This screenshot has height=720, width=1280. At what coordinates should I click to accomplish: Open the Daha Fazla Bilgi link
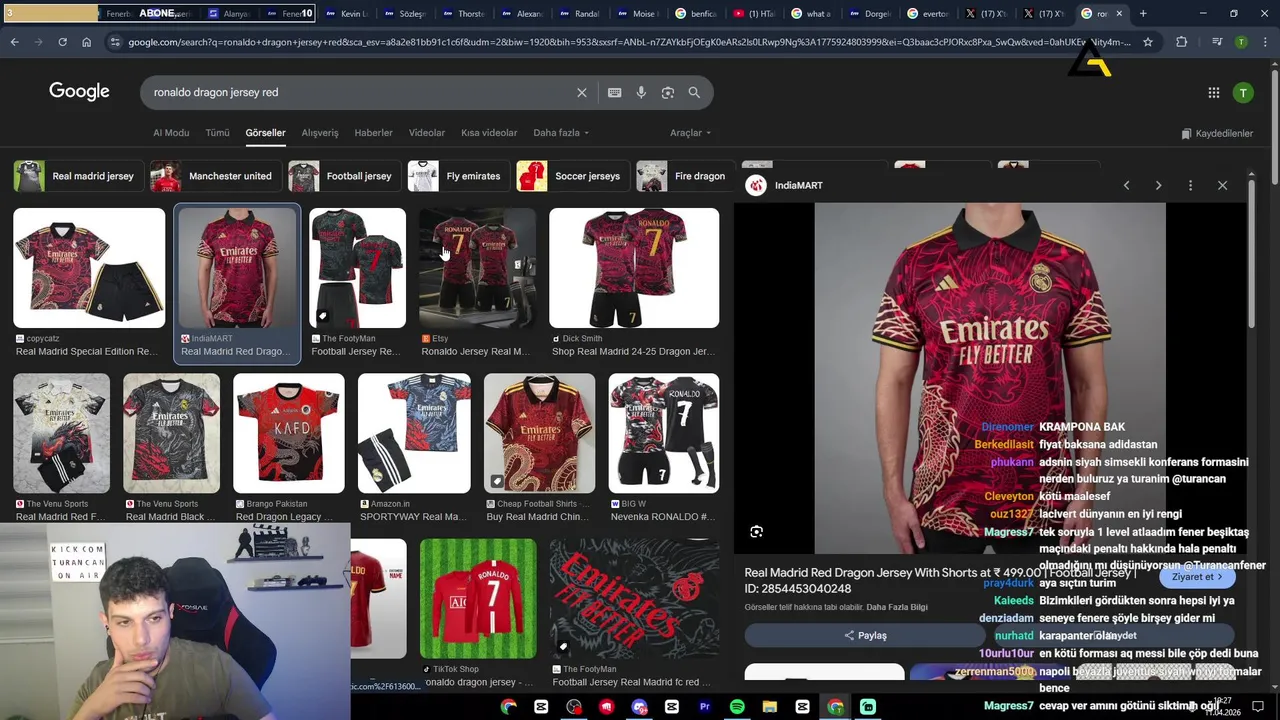coord(897,607)
